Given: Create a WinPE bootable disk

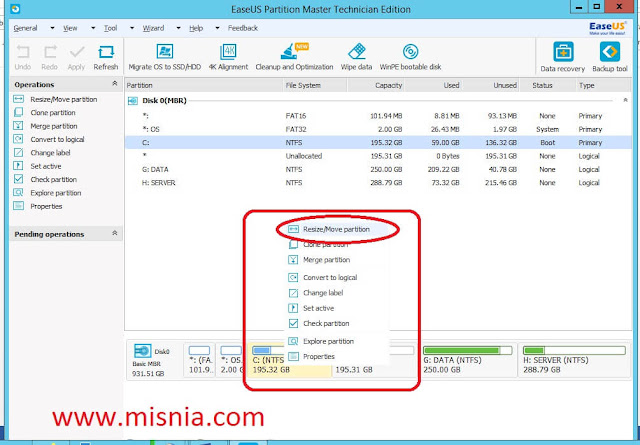Looking at the screenshot, I should coord(410,57).
